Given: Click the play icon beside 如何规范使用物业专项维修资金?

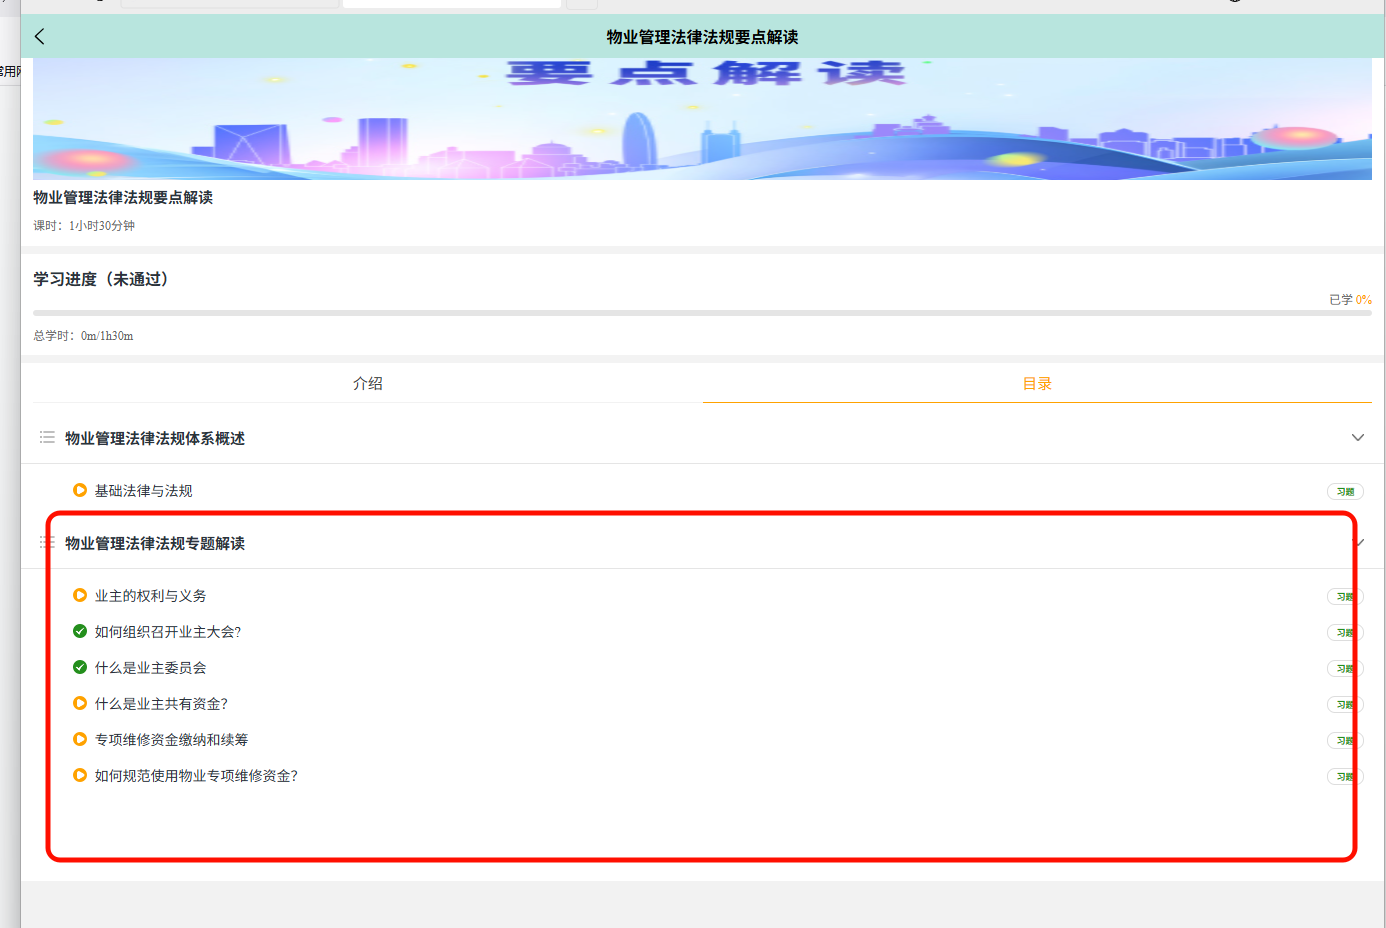Looking at the screenshot, I should [79, 775].
